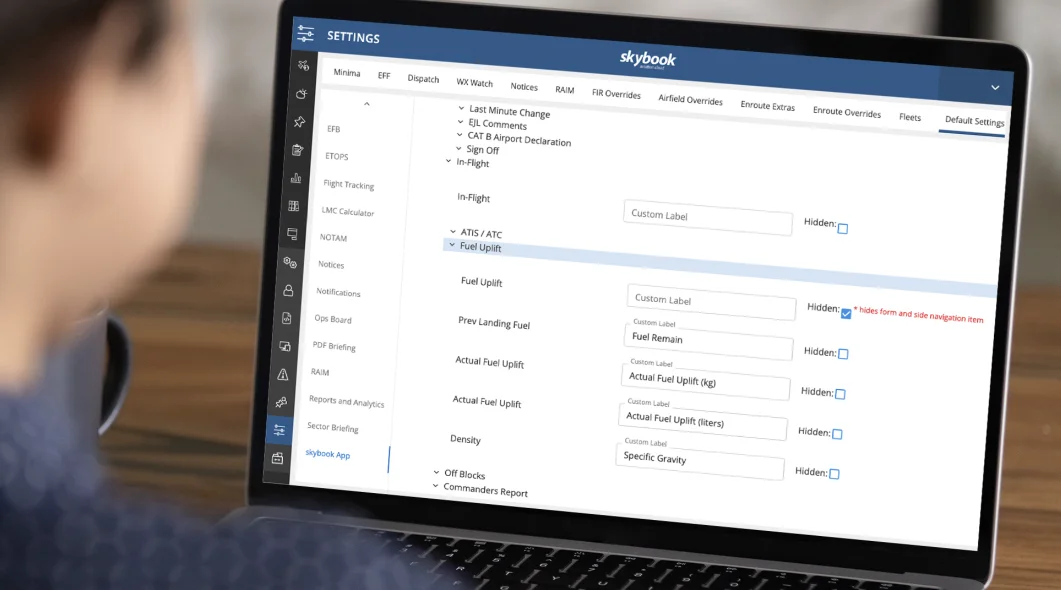This screenshot has height=590, width=1061.
Task: Expand the Off Blocks section
Action: point(436,472)
